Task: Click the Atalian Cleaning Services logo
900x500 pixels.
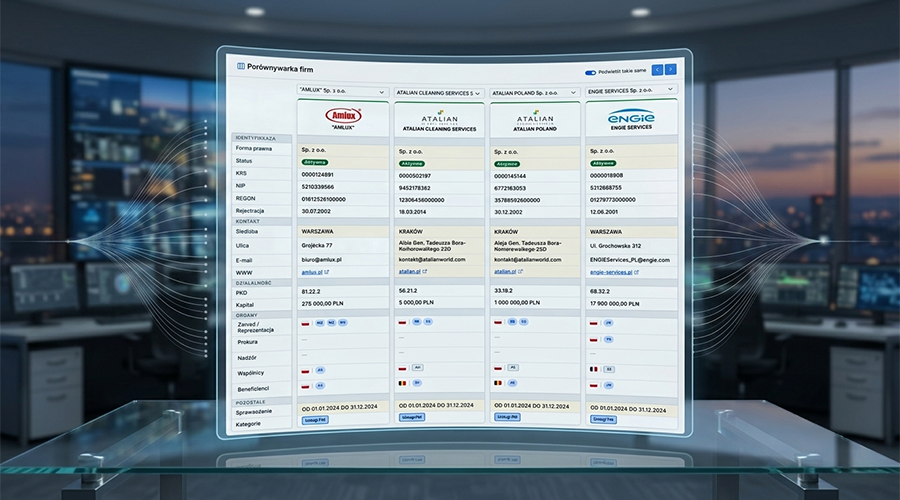Action: (x=439, y=120)
